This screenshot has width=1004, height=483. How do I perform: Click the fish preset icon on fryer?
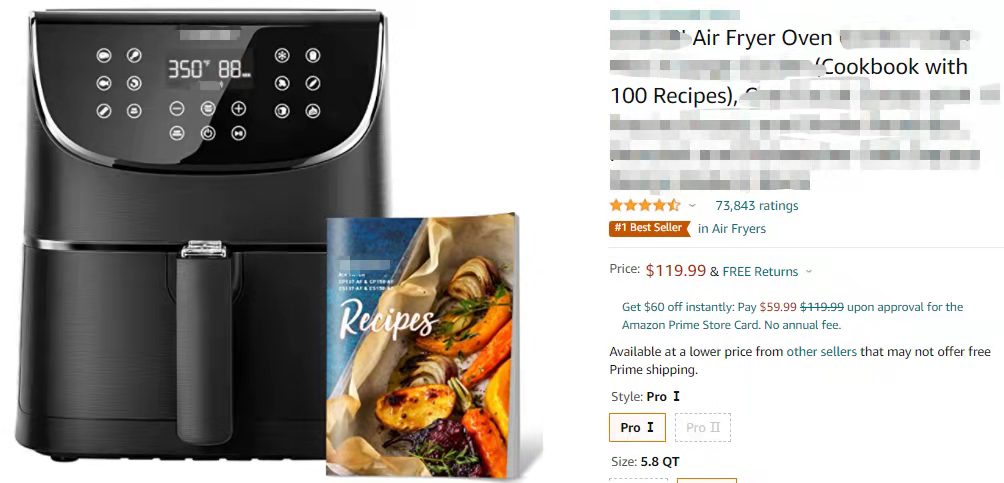[104, 83]
